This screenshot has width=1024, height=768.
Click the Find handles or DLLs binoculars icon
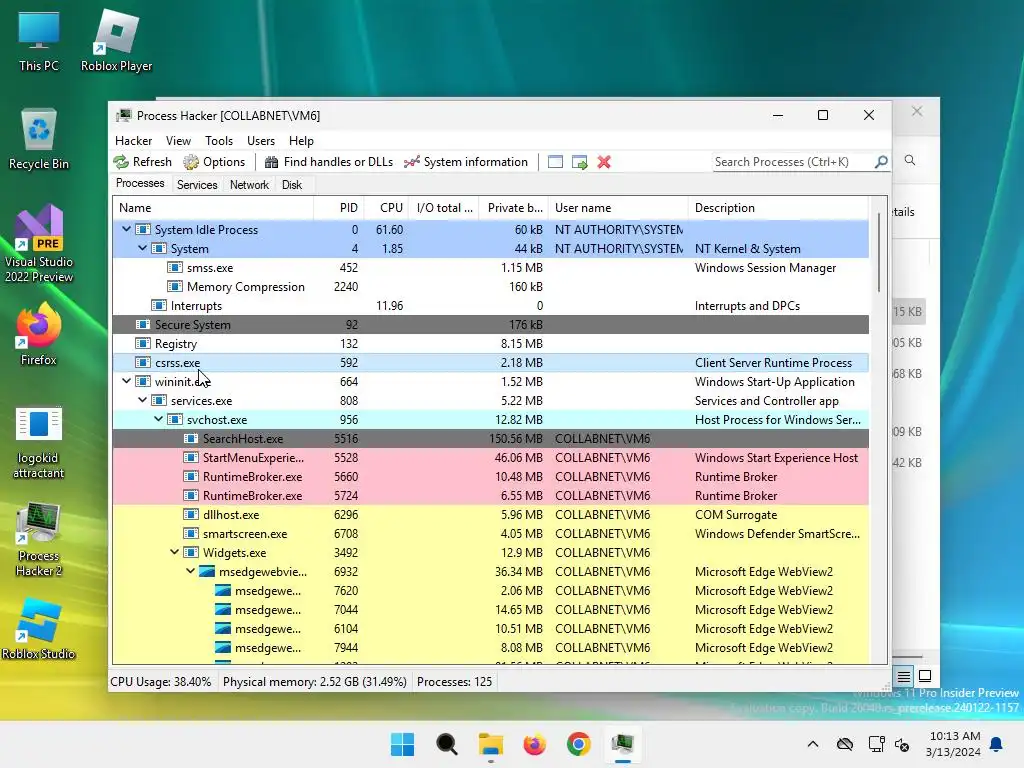click(x=272, y=162)
